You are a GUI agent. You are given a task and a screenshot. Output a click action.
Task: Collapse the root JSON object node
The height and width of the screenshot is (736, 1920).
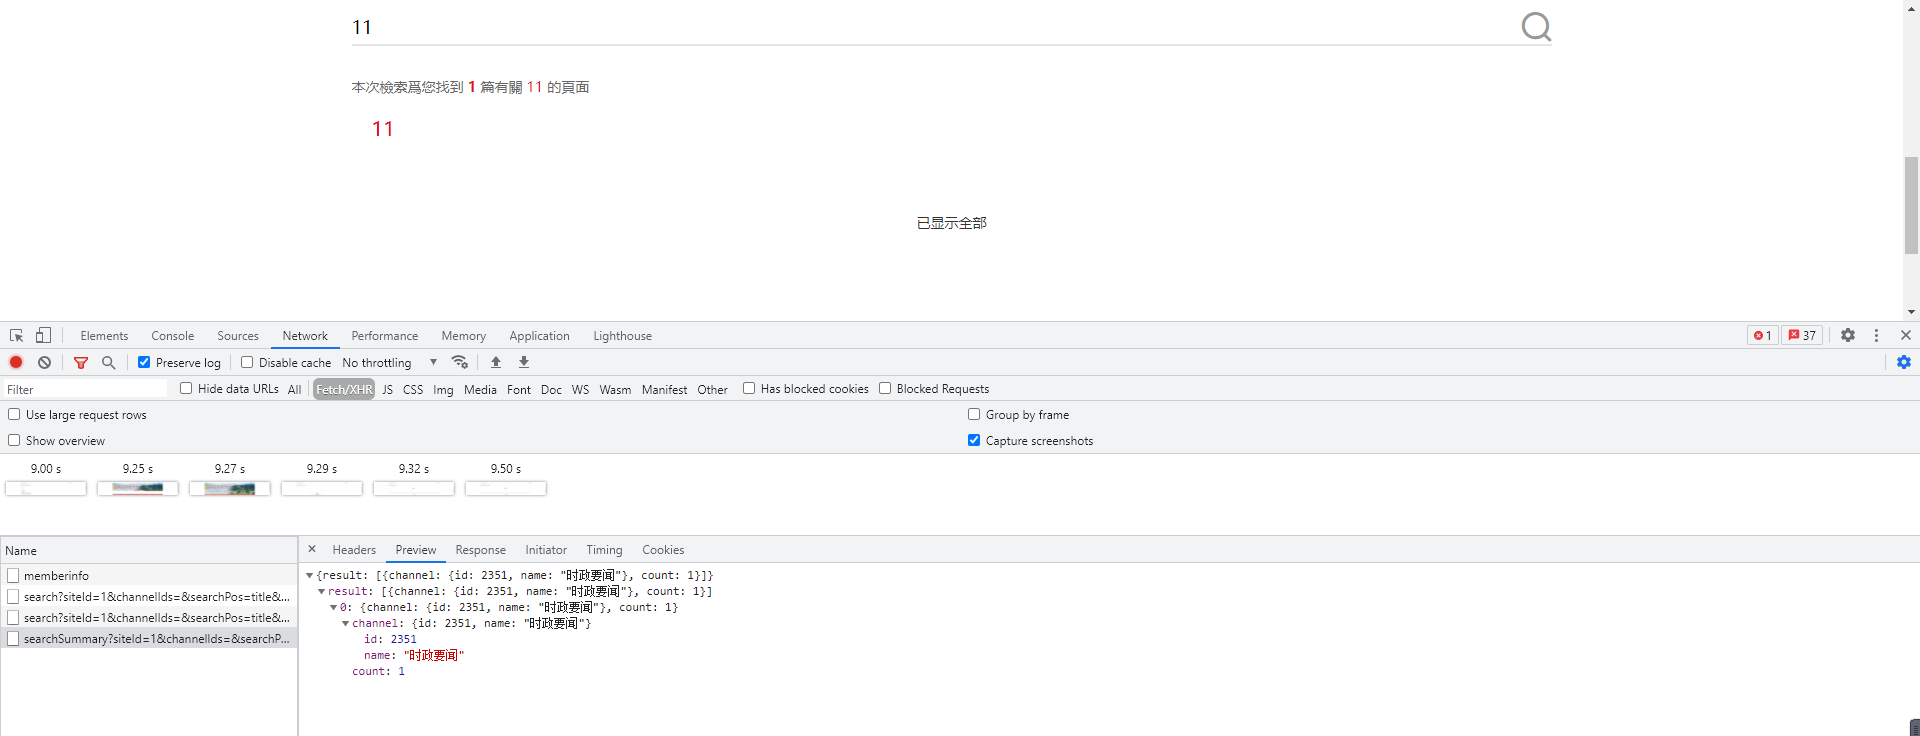[310, 576]
